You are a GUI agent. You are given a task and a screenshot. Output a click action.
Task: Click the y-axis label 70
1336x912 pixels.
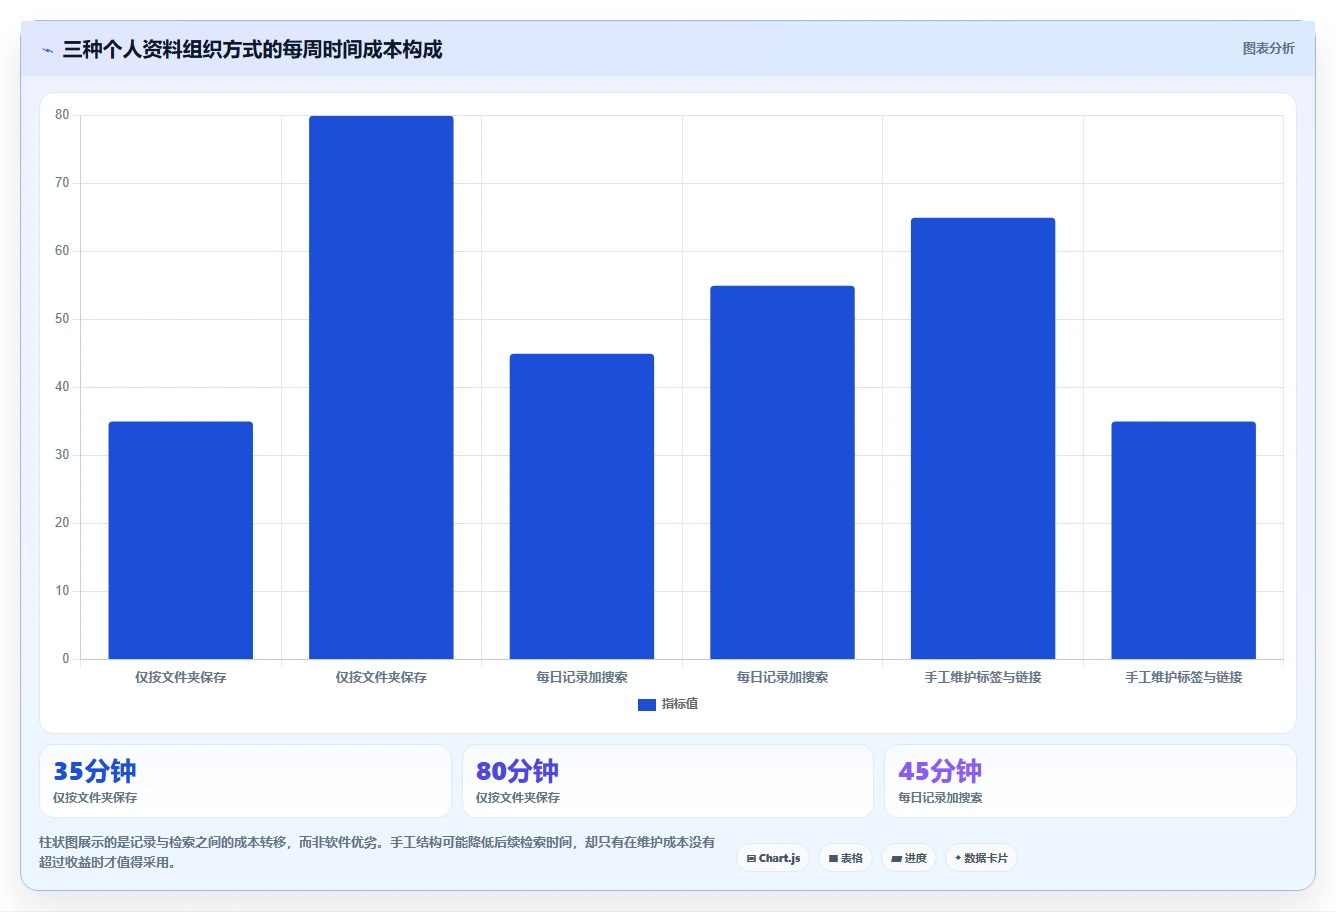62,183
